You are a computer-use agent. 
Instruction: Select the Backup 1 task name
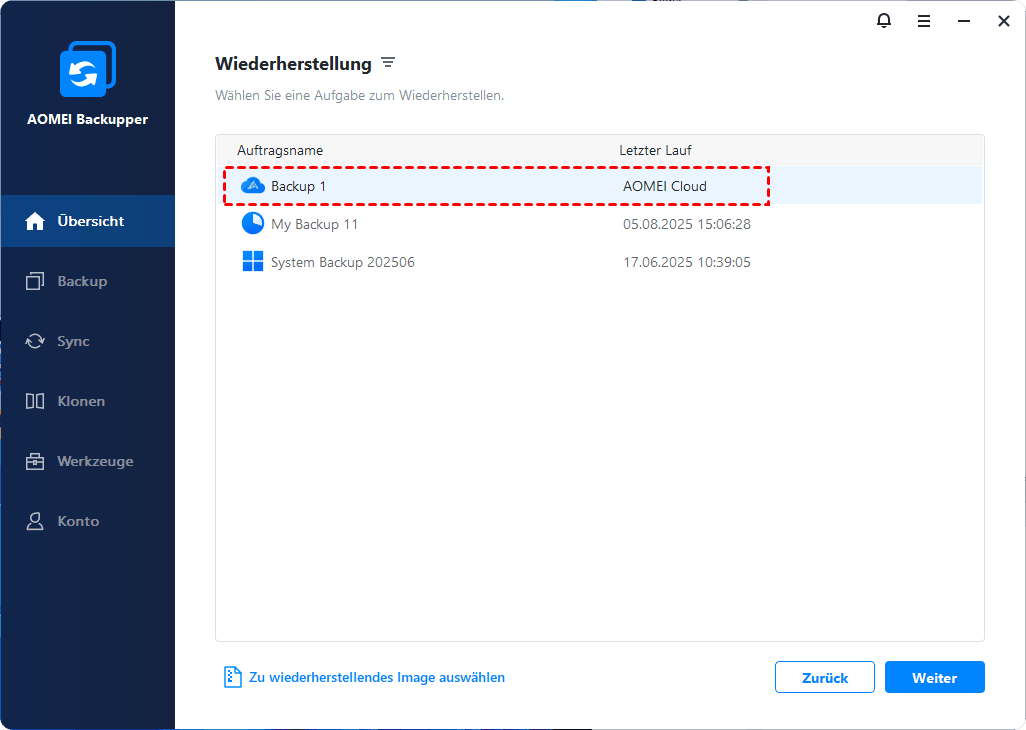pyautogui.click(x=298, y=186)
